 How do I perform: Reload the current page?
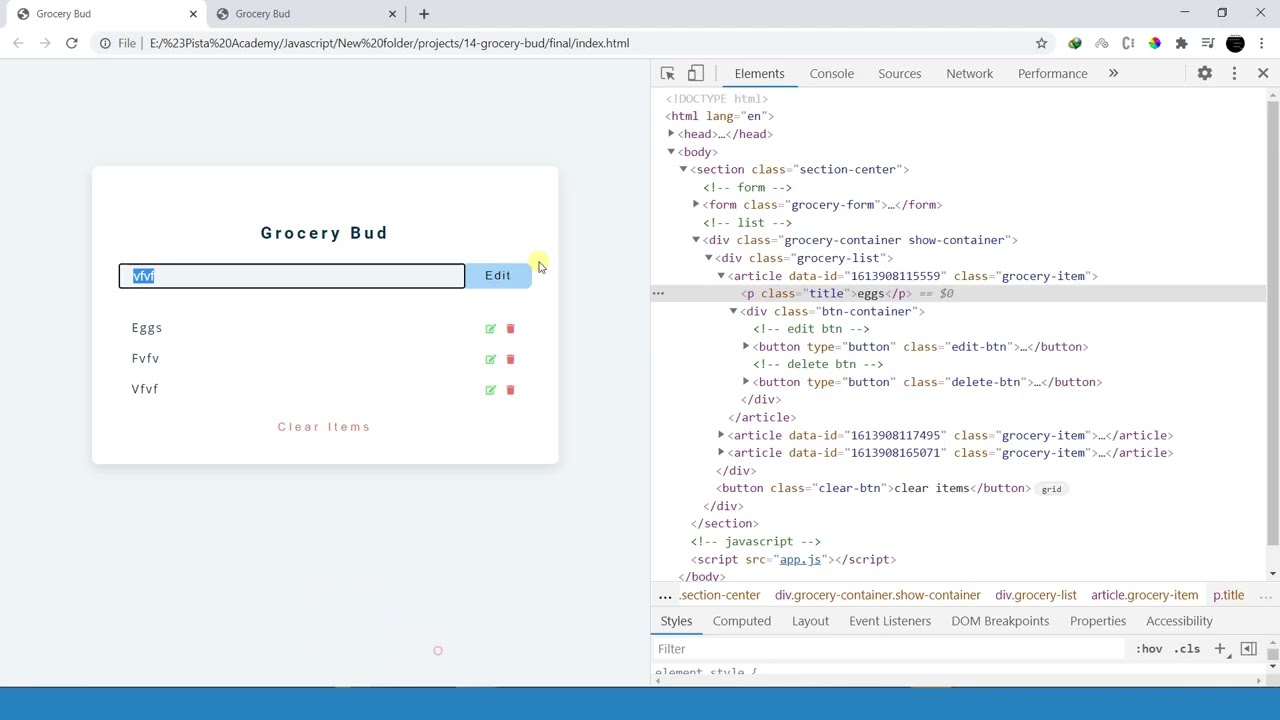tap(72, 43)
